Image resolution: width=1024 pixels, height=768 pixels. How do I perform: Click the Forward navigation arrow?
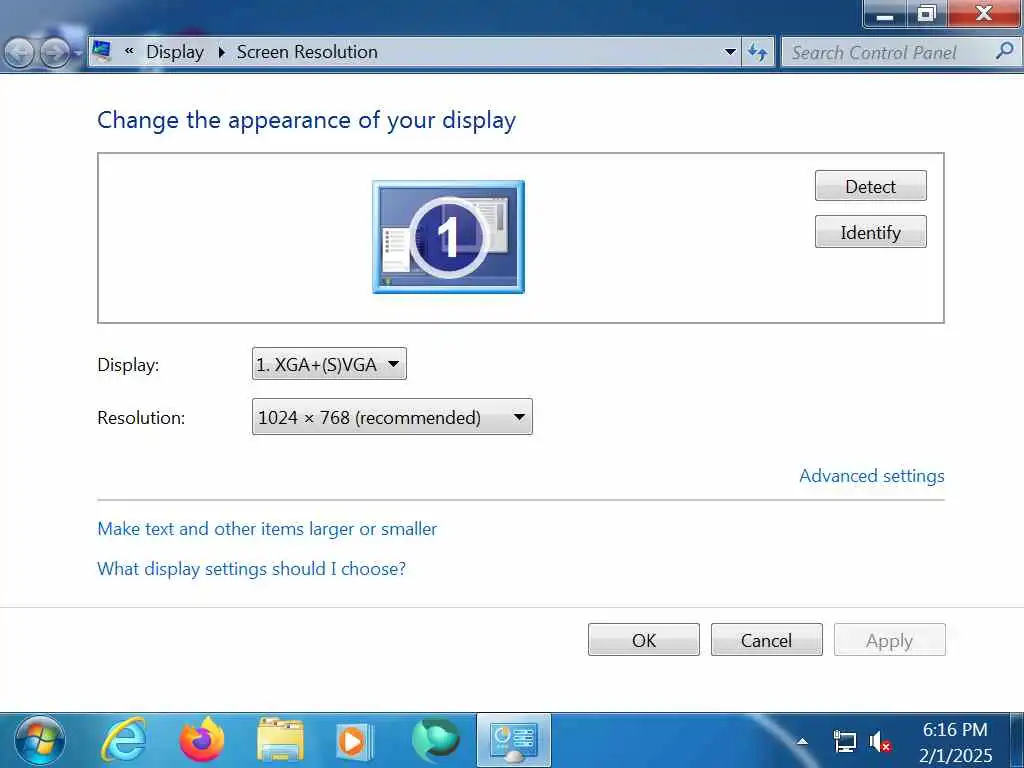[x=56, y=53]
